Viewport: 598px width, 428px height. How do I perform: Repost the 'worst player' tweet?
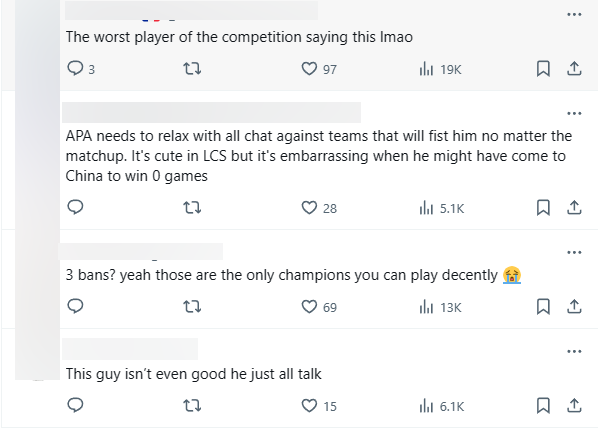[x=192, y=69]
